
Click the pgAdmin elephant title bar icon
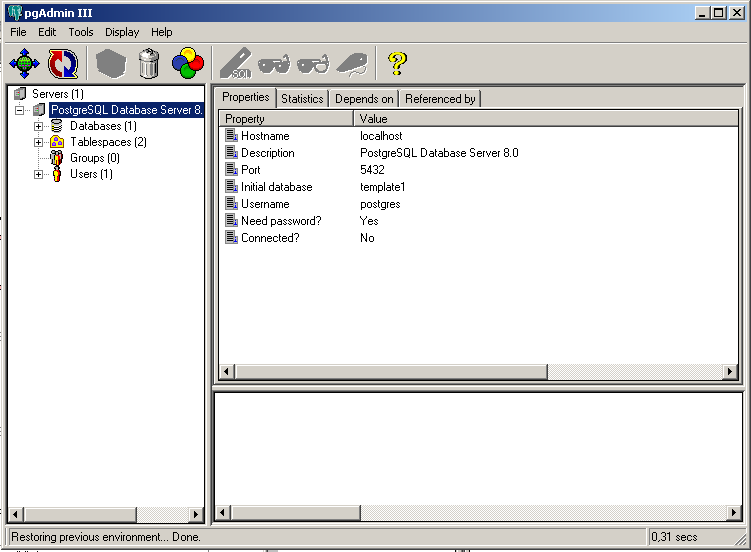coord(15,12)
